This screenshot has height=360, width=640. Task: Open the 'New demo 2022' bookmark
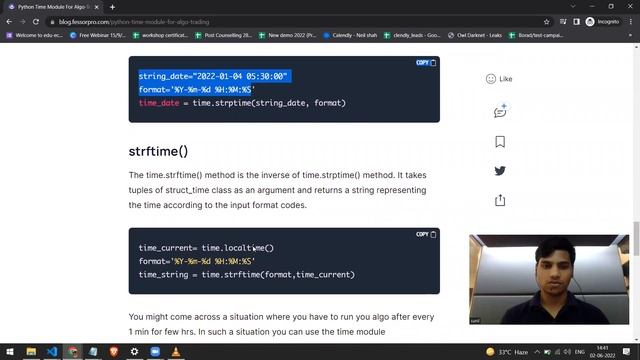[x=287, y=36]
